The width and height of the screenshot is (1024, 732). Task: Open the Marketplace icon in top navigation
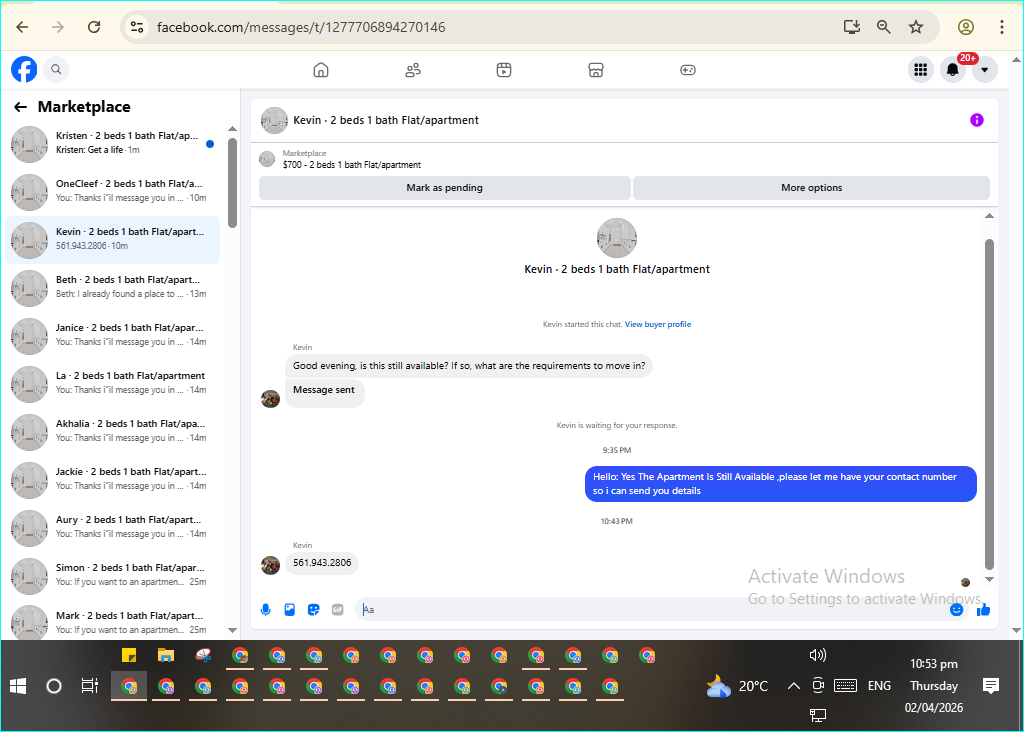596,70
